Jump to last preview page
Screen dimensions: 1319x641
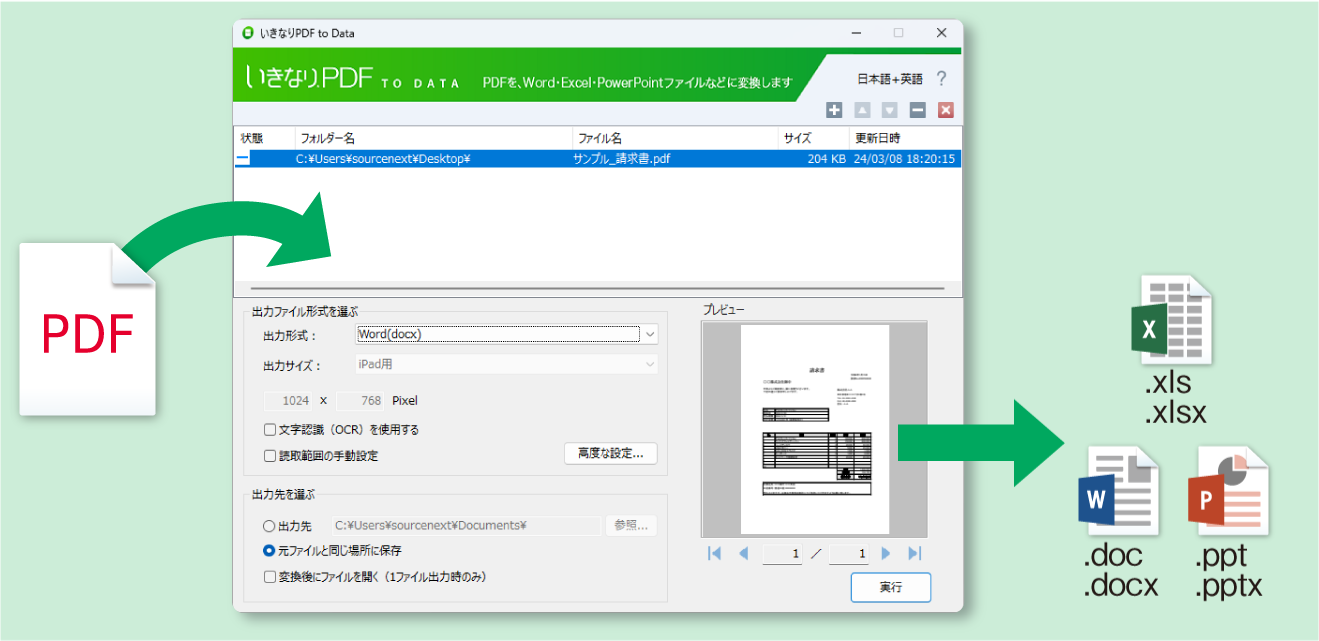[914, 554]
